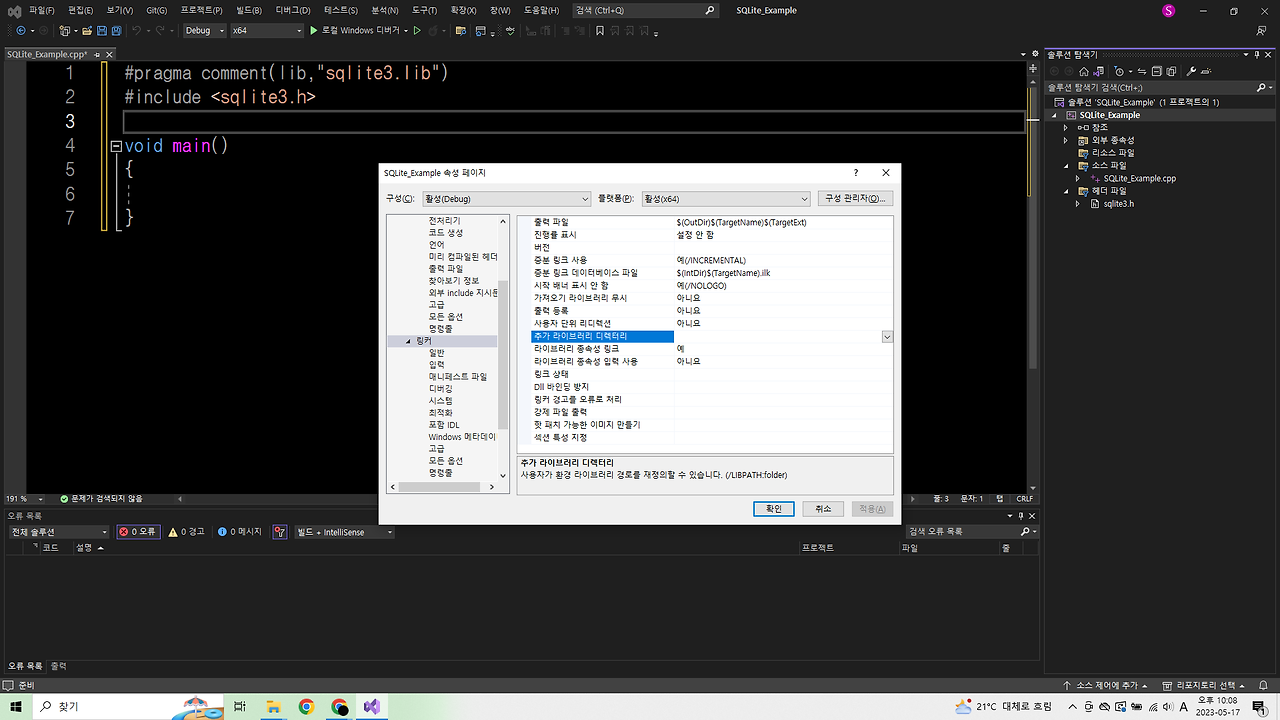Click the Properties wrench icon

point(1191,71)
